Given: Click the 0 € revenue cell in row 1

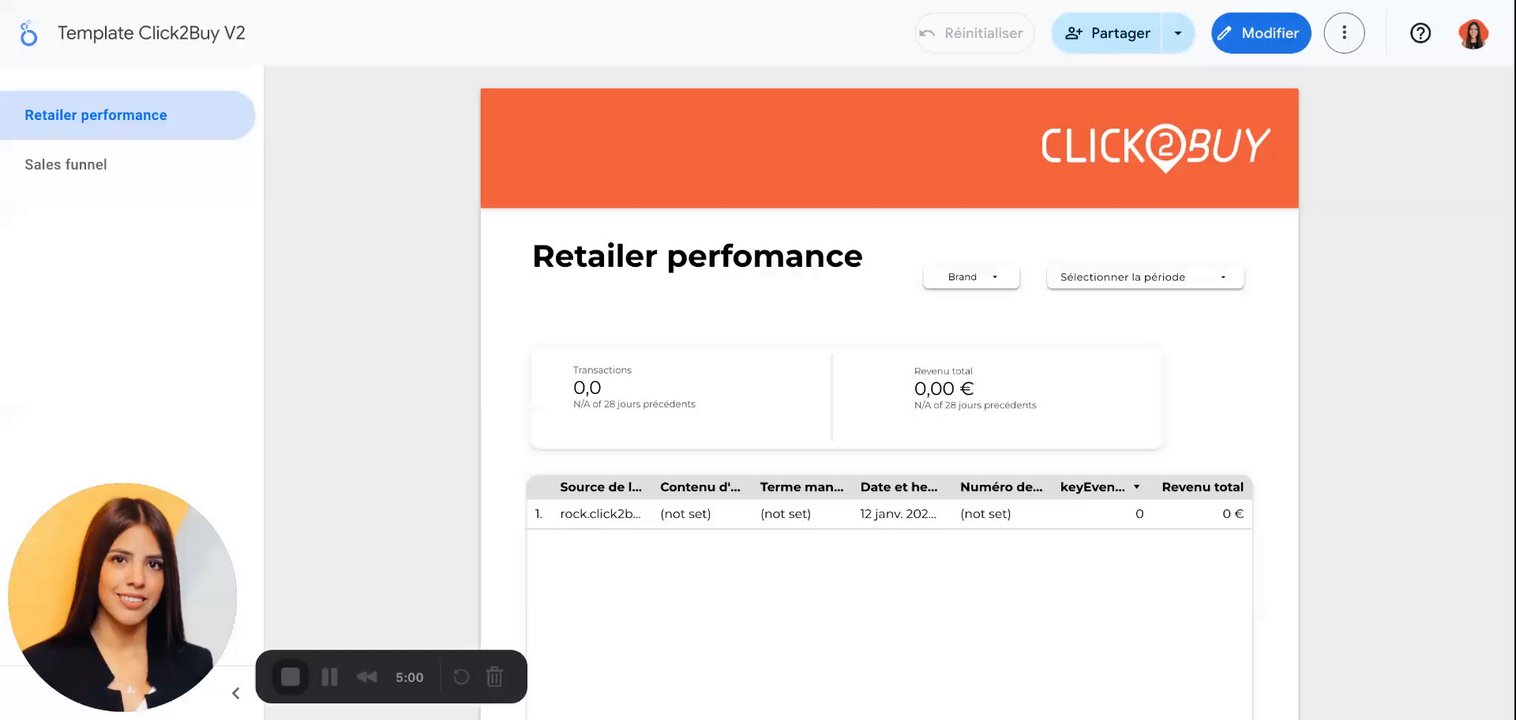Looking at the screenshot, I should click(1233, 514).
